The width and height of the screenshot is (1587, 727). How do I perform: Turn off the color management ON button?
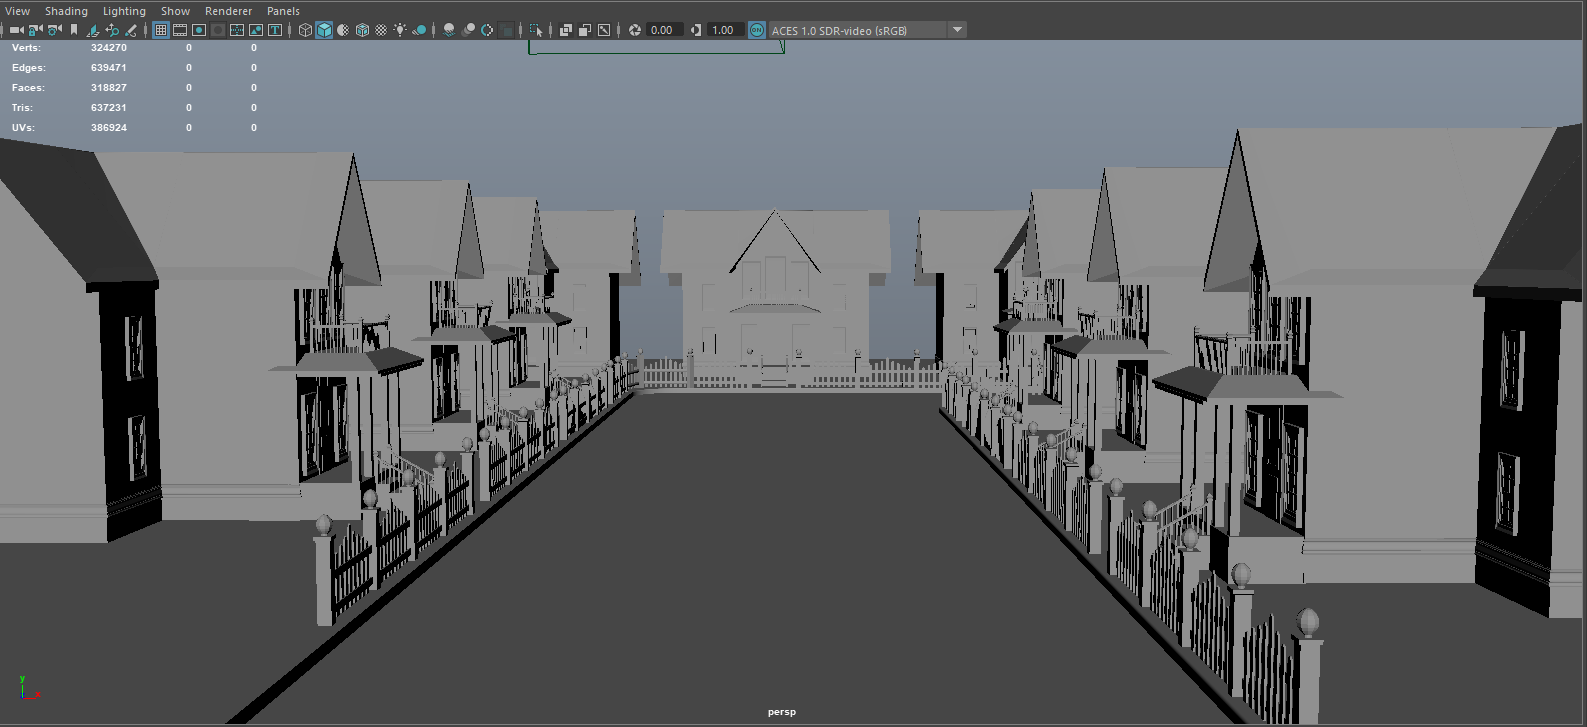pos(757,30)
